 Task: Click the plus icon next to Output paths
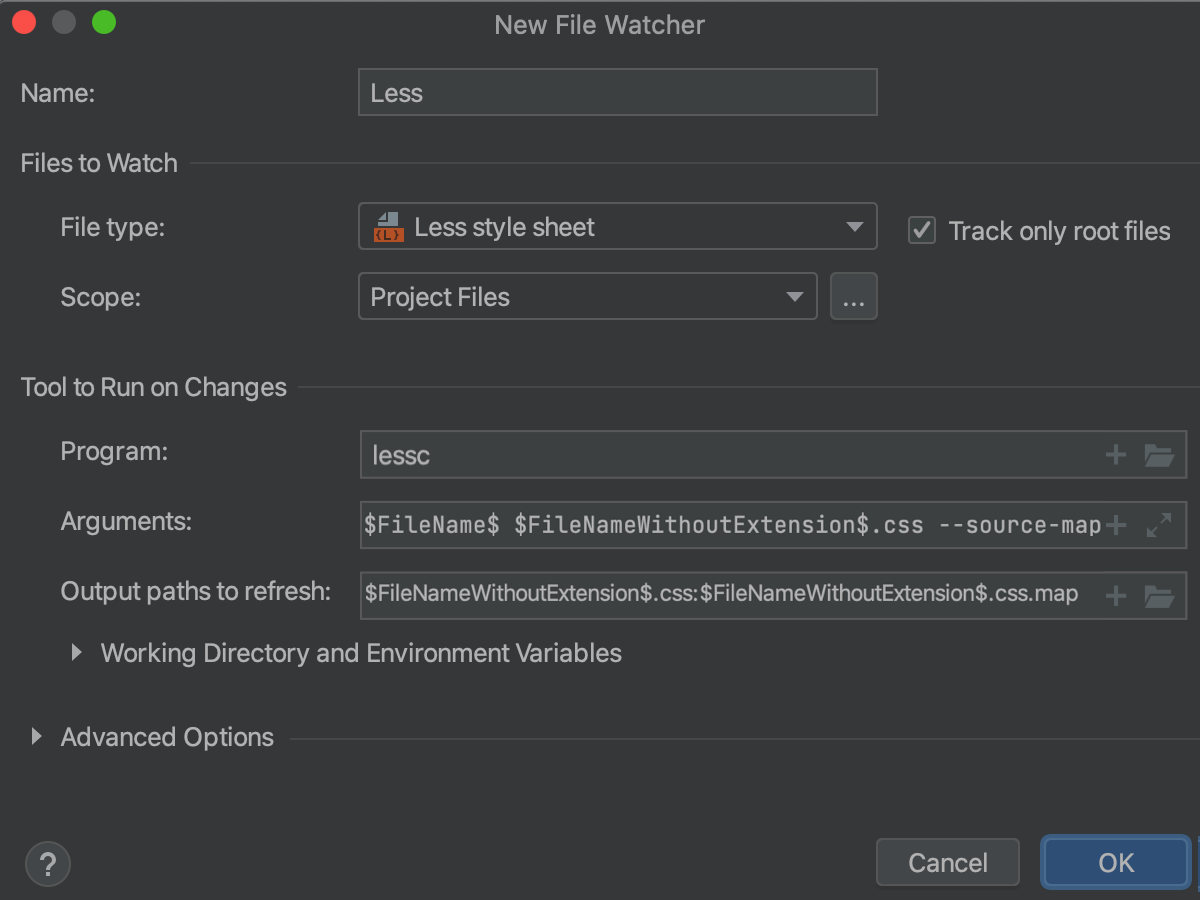(x=1115, y=595)
